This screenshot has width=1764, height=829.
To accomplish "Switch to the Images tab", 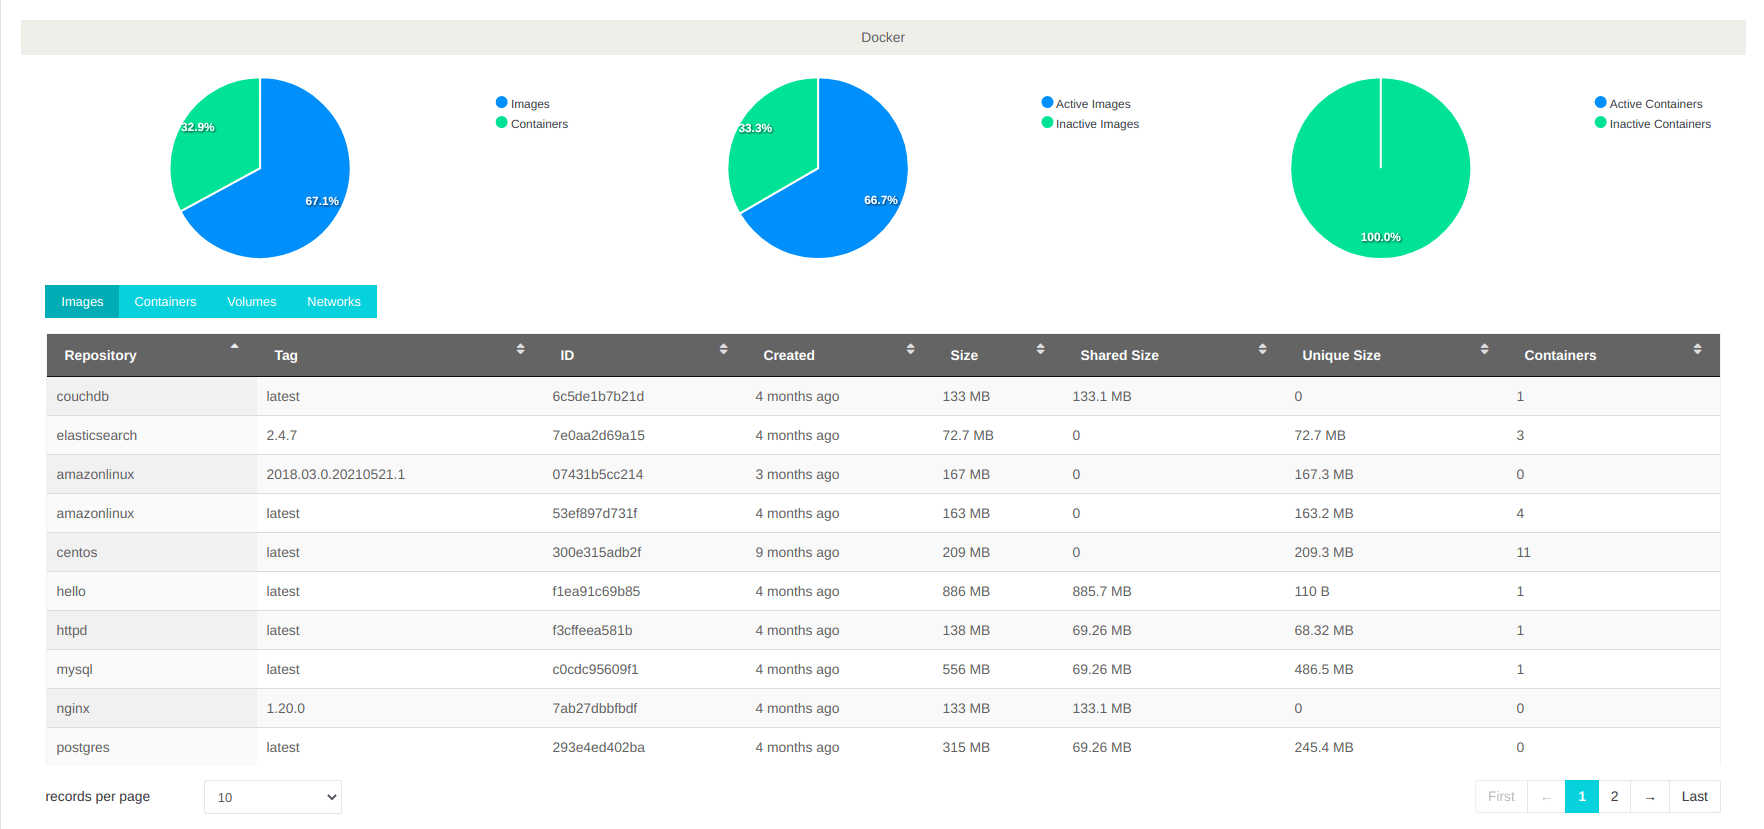I will [82, 302].
